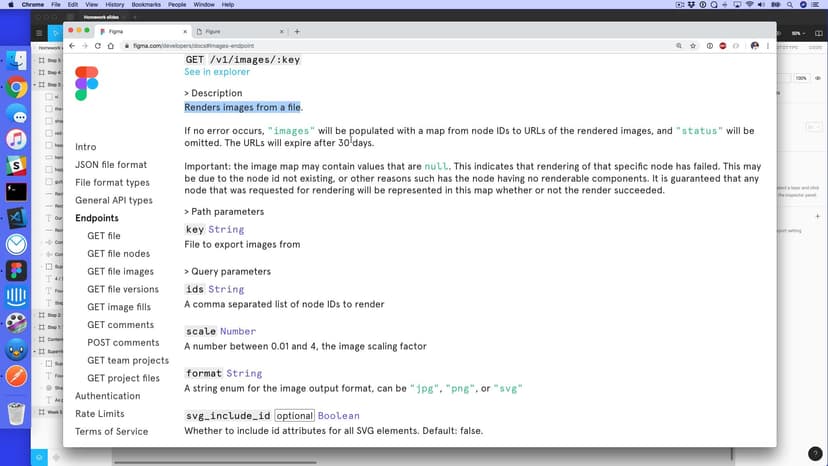Open POST comments endpoint docs

pyautogui.click(x=122, y=343)
